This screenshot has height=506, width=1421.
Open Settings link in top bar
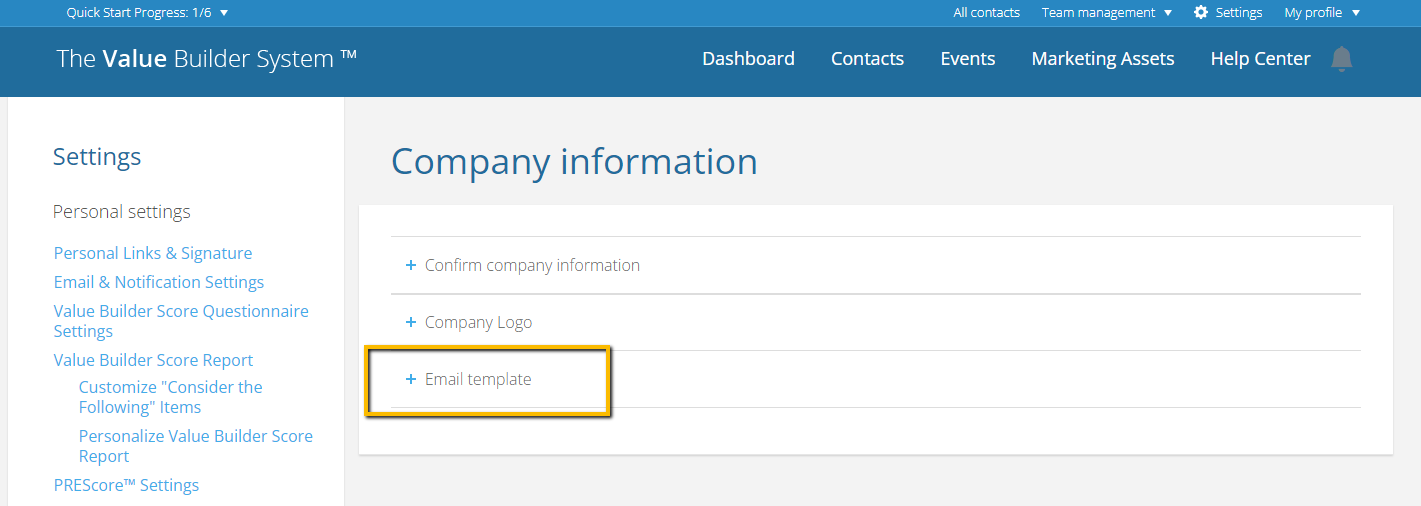pyautogui.click(x=1239, y=13)
